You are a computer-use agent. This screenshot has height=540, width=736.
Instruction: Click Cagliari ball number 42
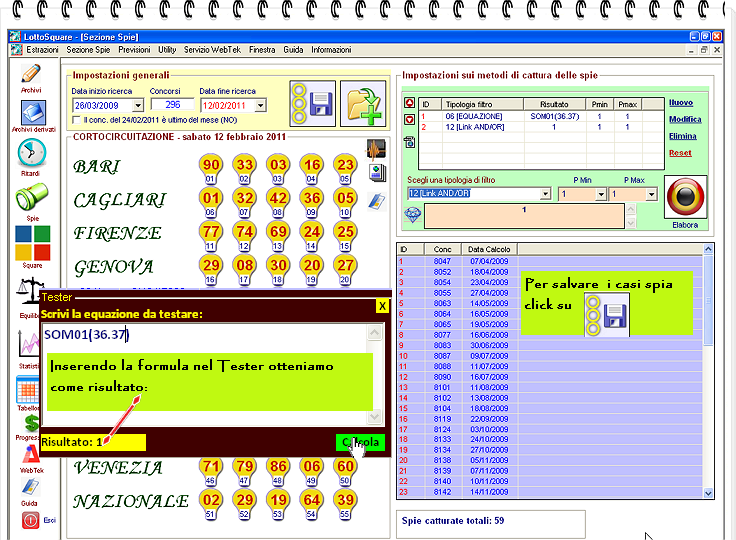278,198
